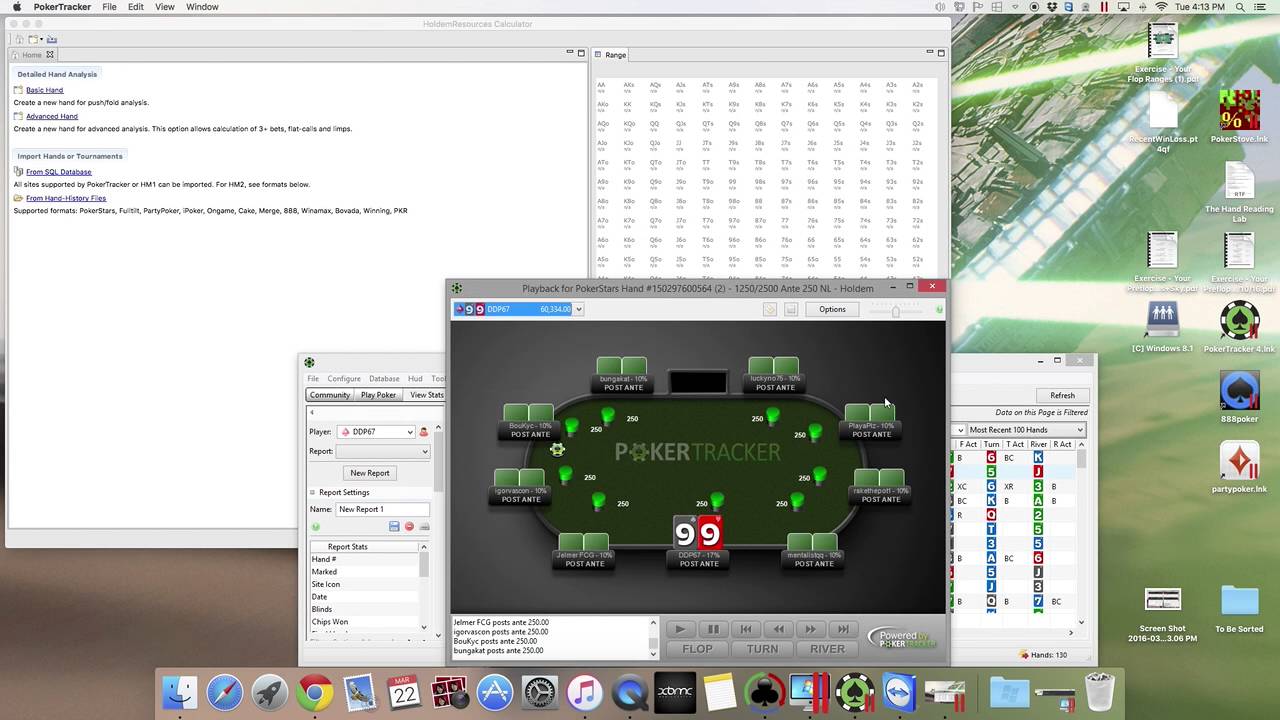Click the From Hand-History Files link
Viewport: 1280px width, 720px height.
[x=66, y=198]
